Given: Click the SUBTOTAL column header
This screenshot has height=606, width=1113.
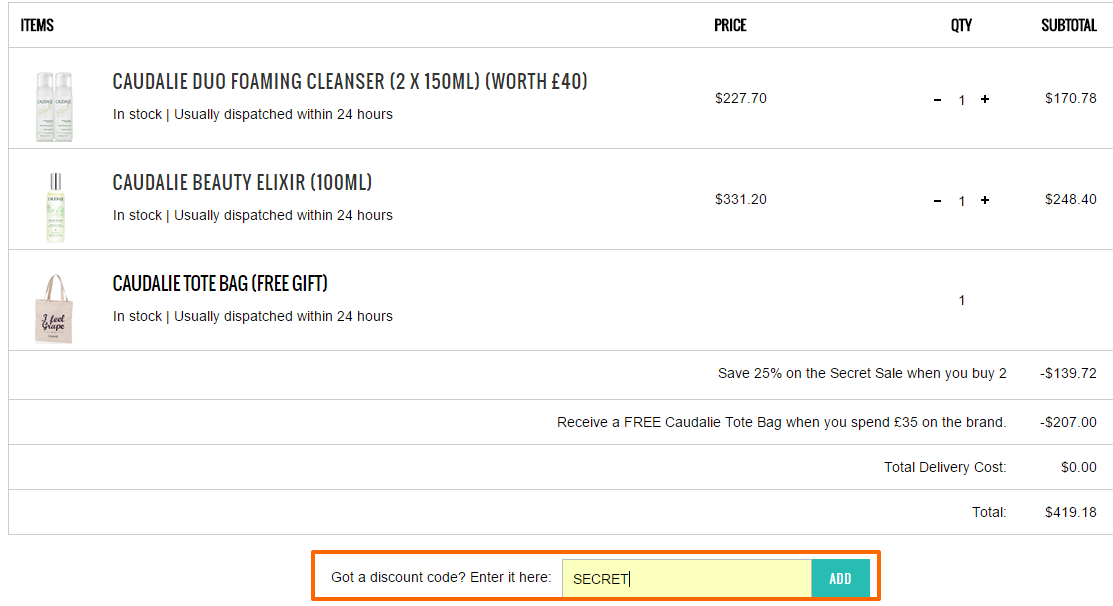Looking at the screenshot, I should [x=1069, y=26].
